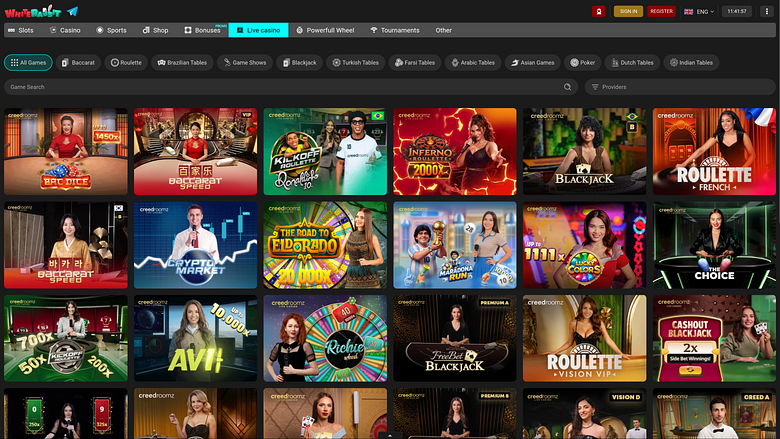The image size is (780, 439).
Task: Filter by Farsi Tables
Action: pyautogui.click(x=415, y=63)
